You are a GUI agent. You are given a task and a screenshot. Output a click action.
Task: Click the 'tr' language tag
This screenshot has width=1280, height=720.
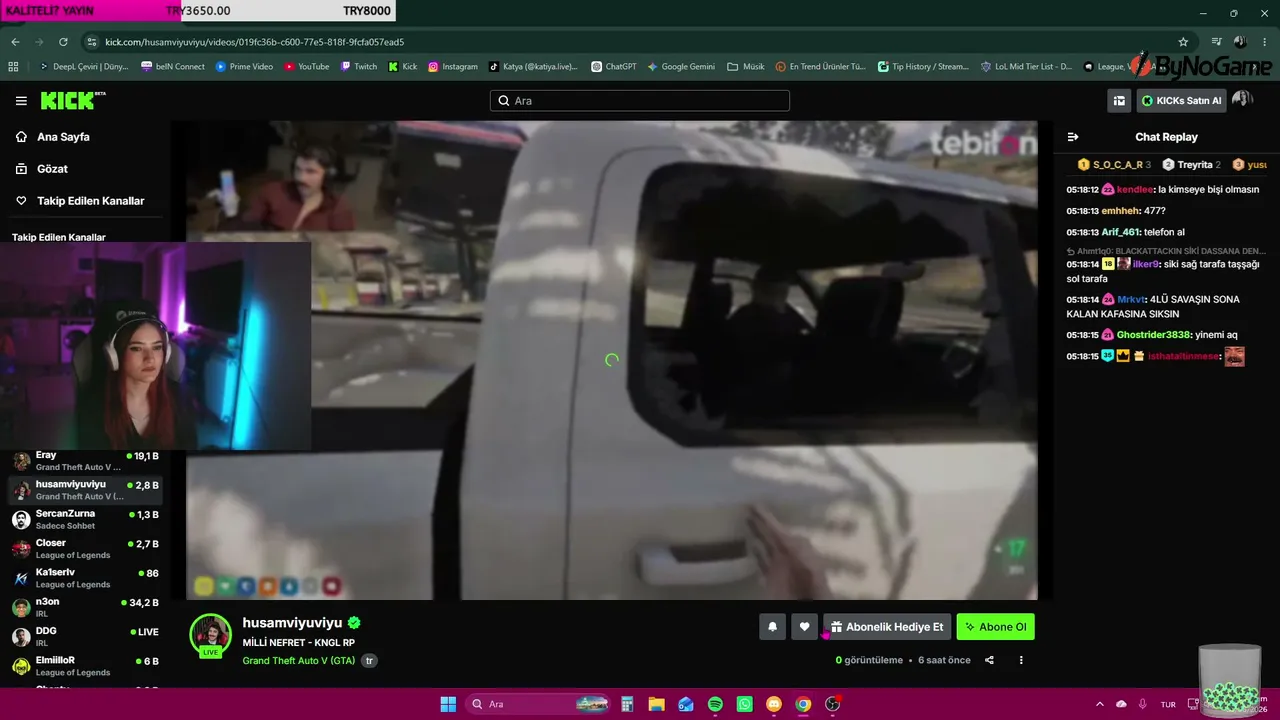(369, 661)
